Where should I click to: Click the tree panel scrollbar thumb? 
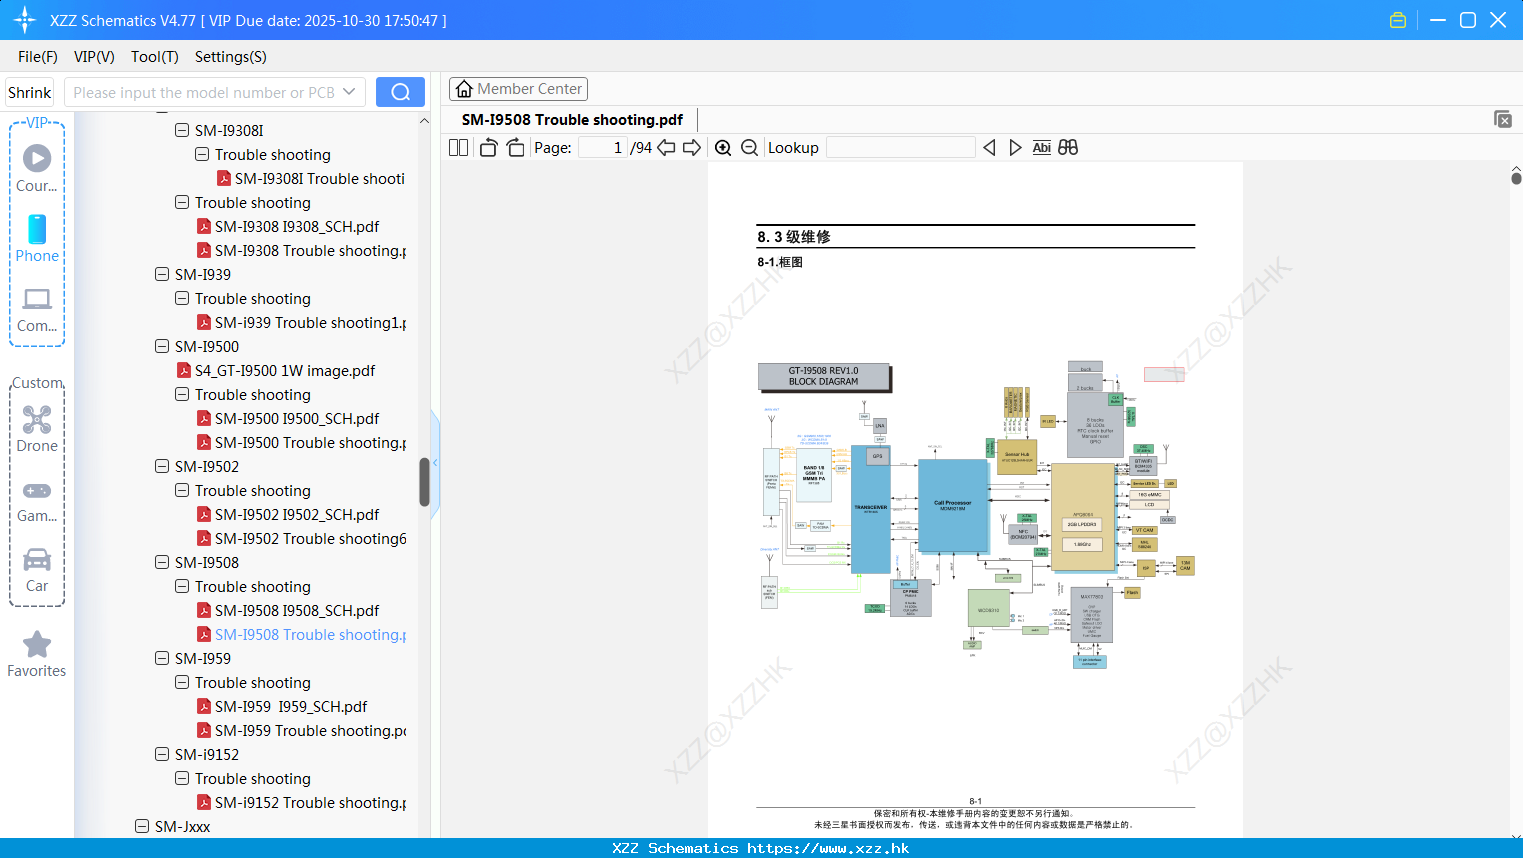coord(424,482)
